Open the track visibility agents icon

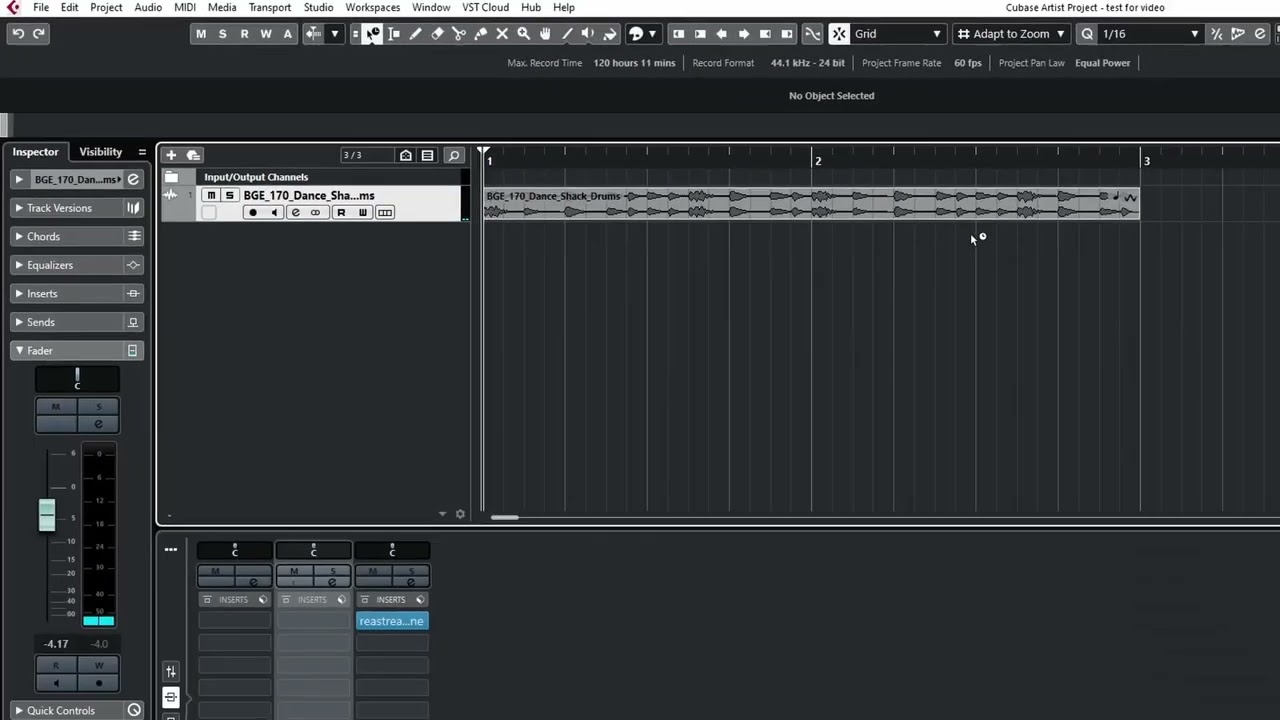(405, 155)
